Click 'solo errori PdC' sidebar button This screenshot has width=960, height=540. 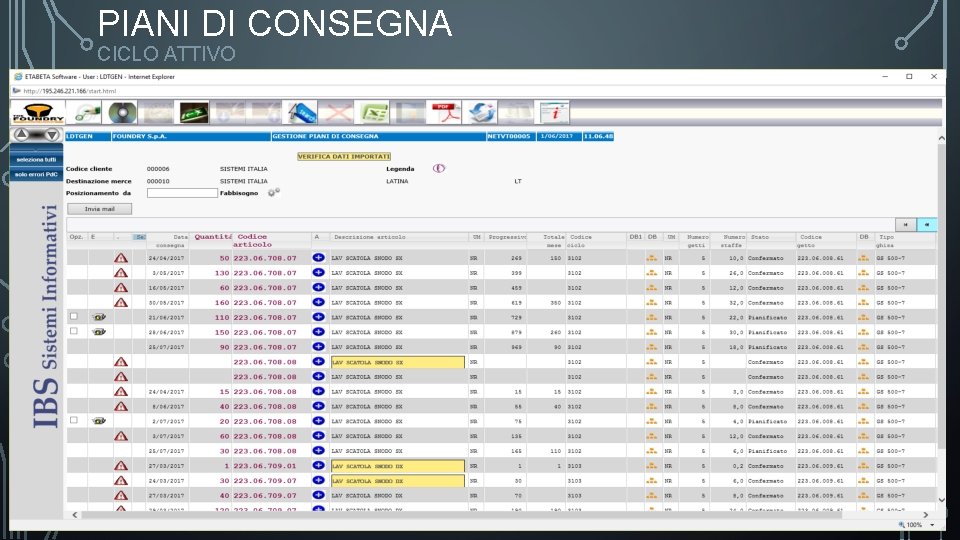(36, 174)
